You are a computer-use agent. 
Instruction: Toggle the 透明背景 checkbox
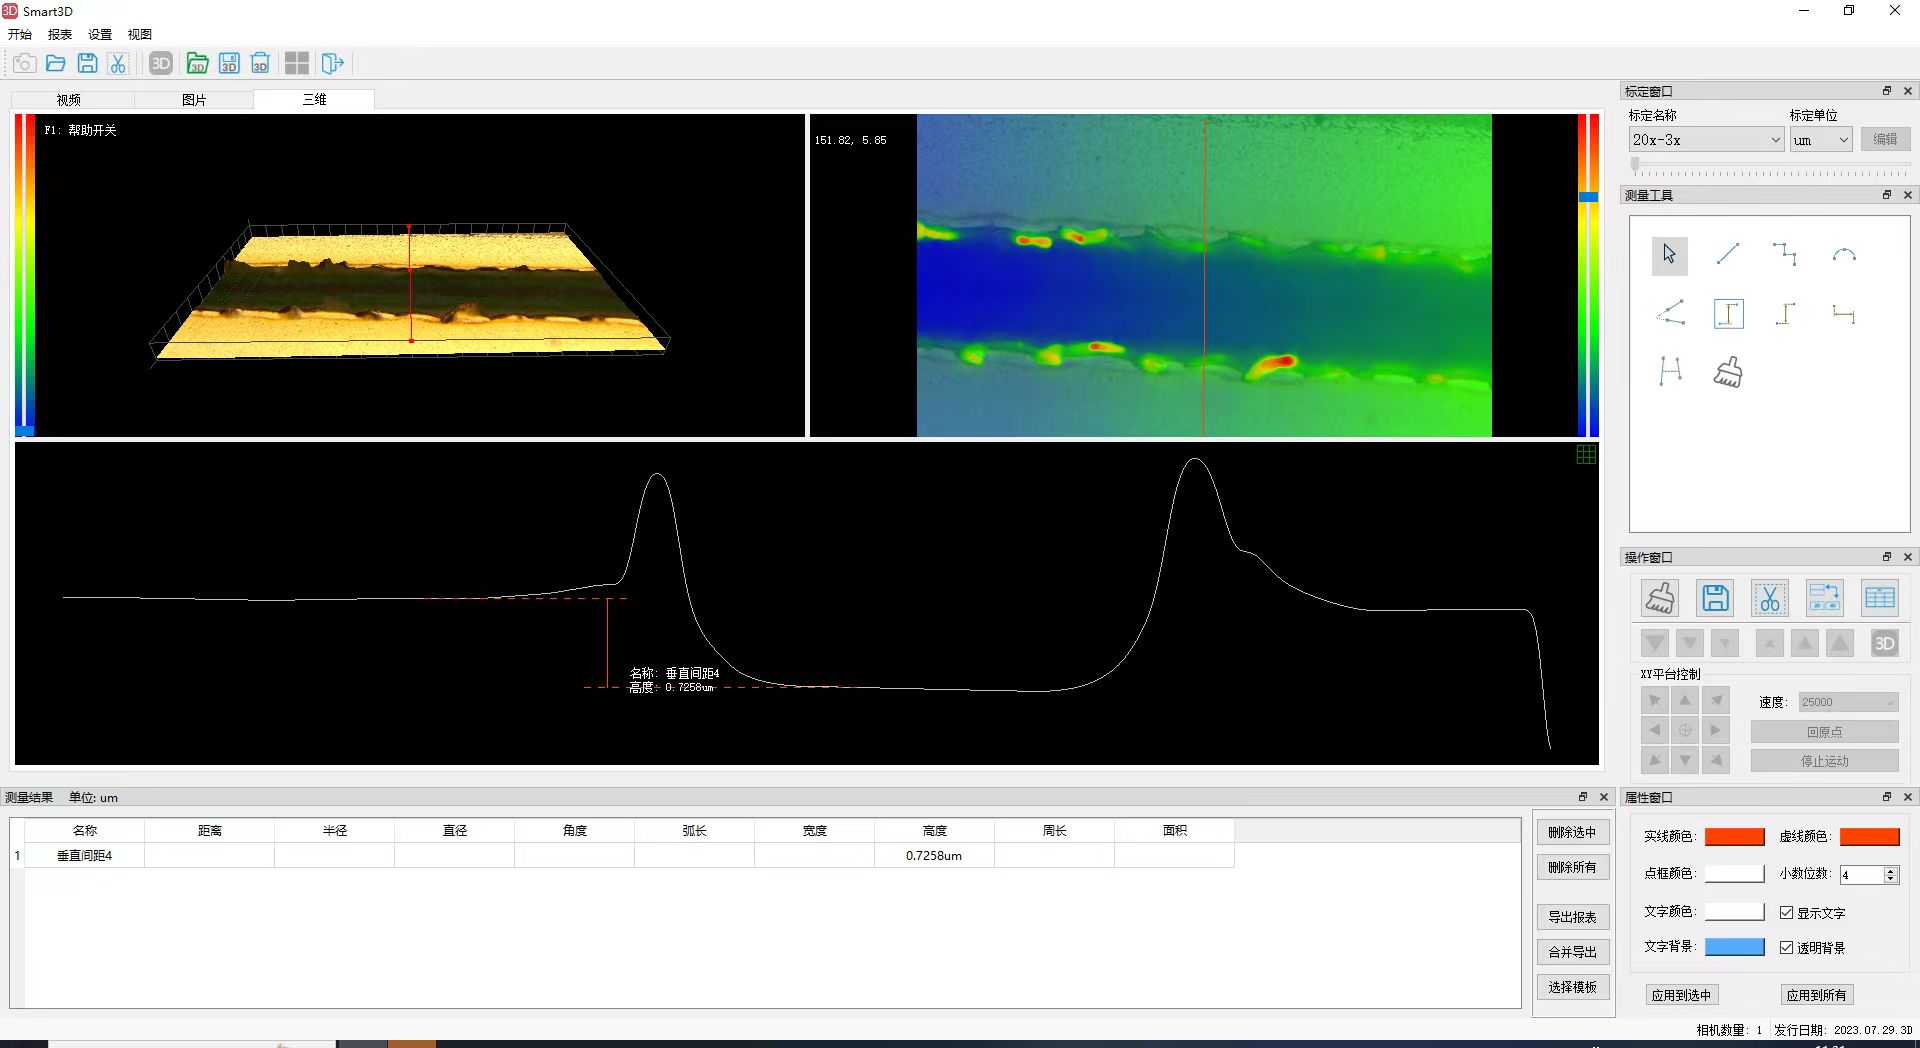tap(1786, 948)
